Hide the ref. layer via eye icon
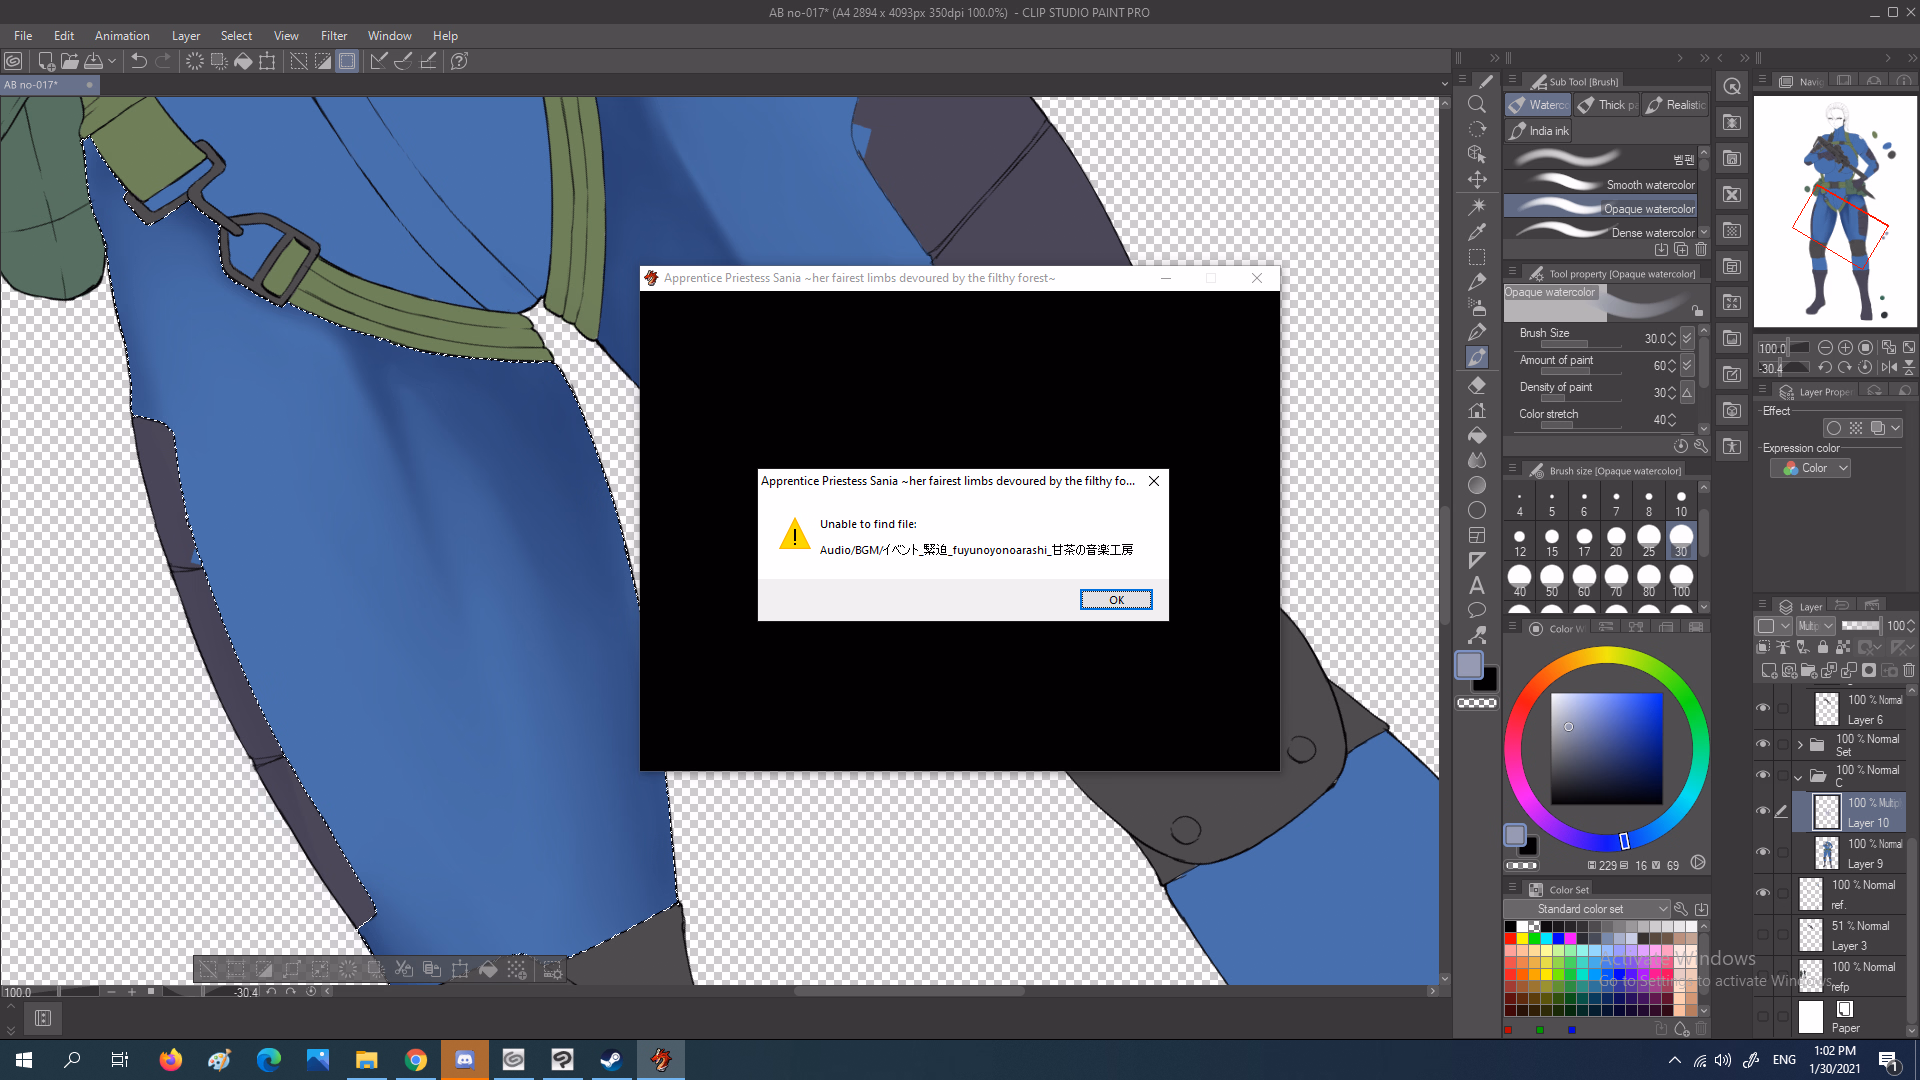 (1763, 893)
